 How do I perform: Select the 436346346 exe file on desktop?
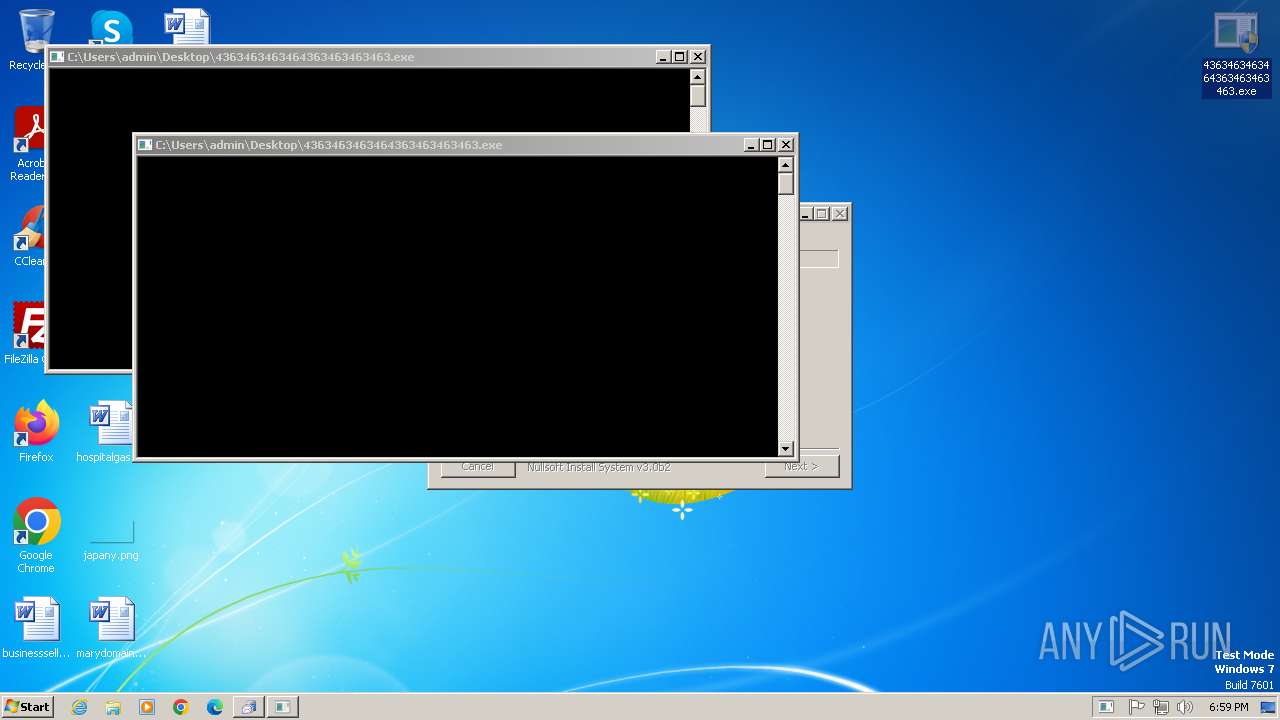(x=1236, y=55)
